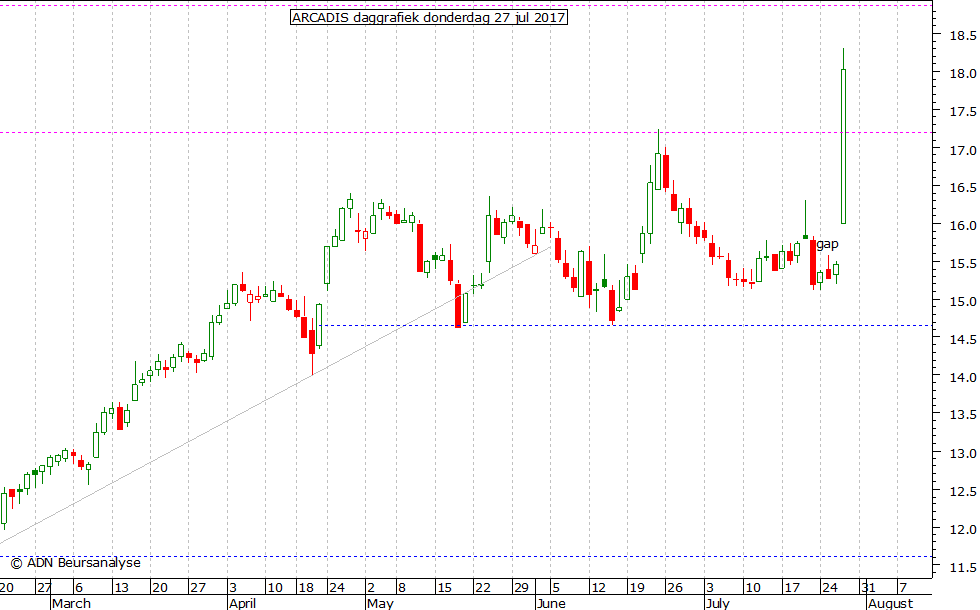
Task: Click the 'June' month label
Action: pos(551,603)
